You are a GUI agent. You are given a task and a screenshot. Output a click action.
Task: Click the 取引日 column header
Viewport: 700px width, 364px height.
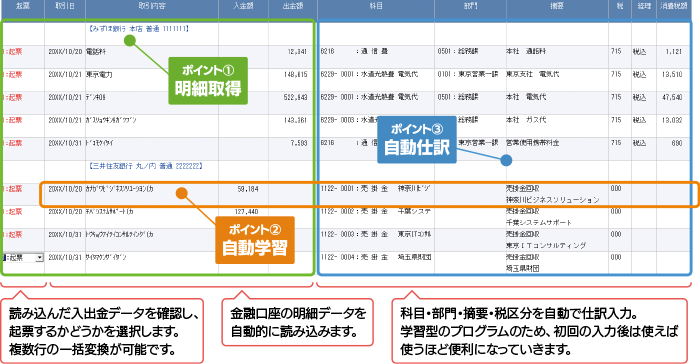65,6
